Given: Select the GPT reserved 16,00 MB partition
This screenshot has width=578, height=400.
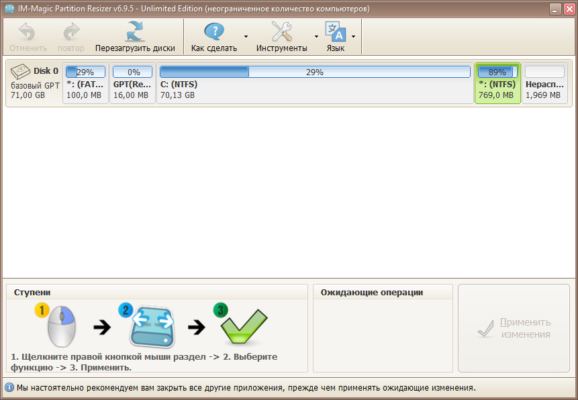Looking at the screenshot, I should [x=132, y=83].
